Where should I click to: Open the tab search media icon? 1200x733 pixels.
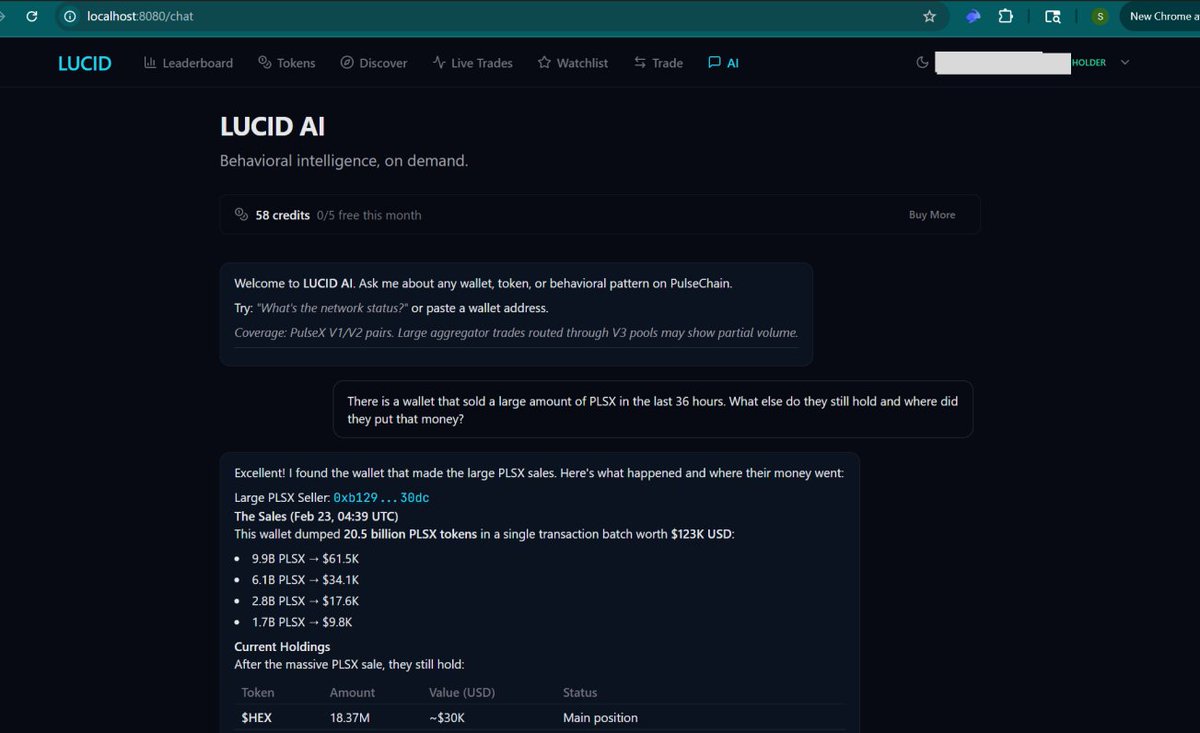[1052, 16]
